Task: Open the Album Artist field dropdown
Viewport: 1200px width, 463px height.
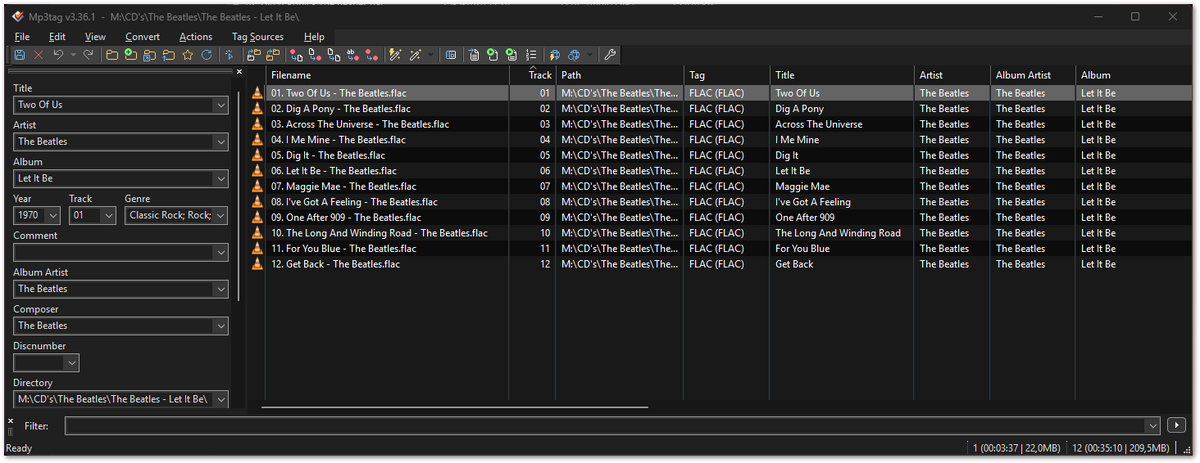Action: 220,289
